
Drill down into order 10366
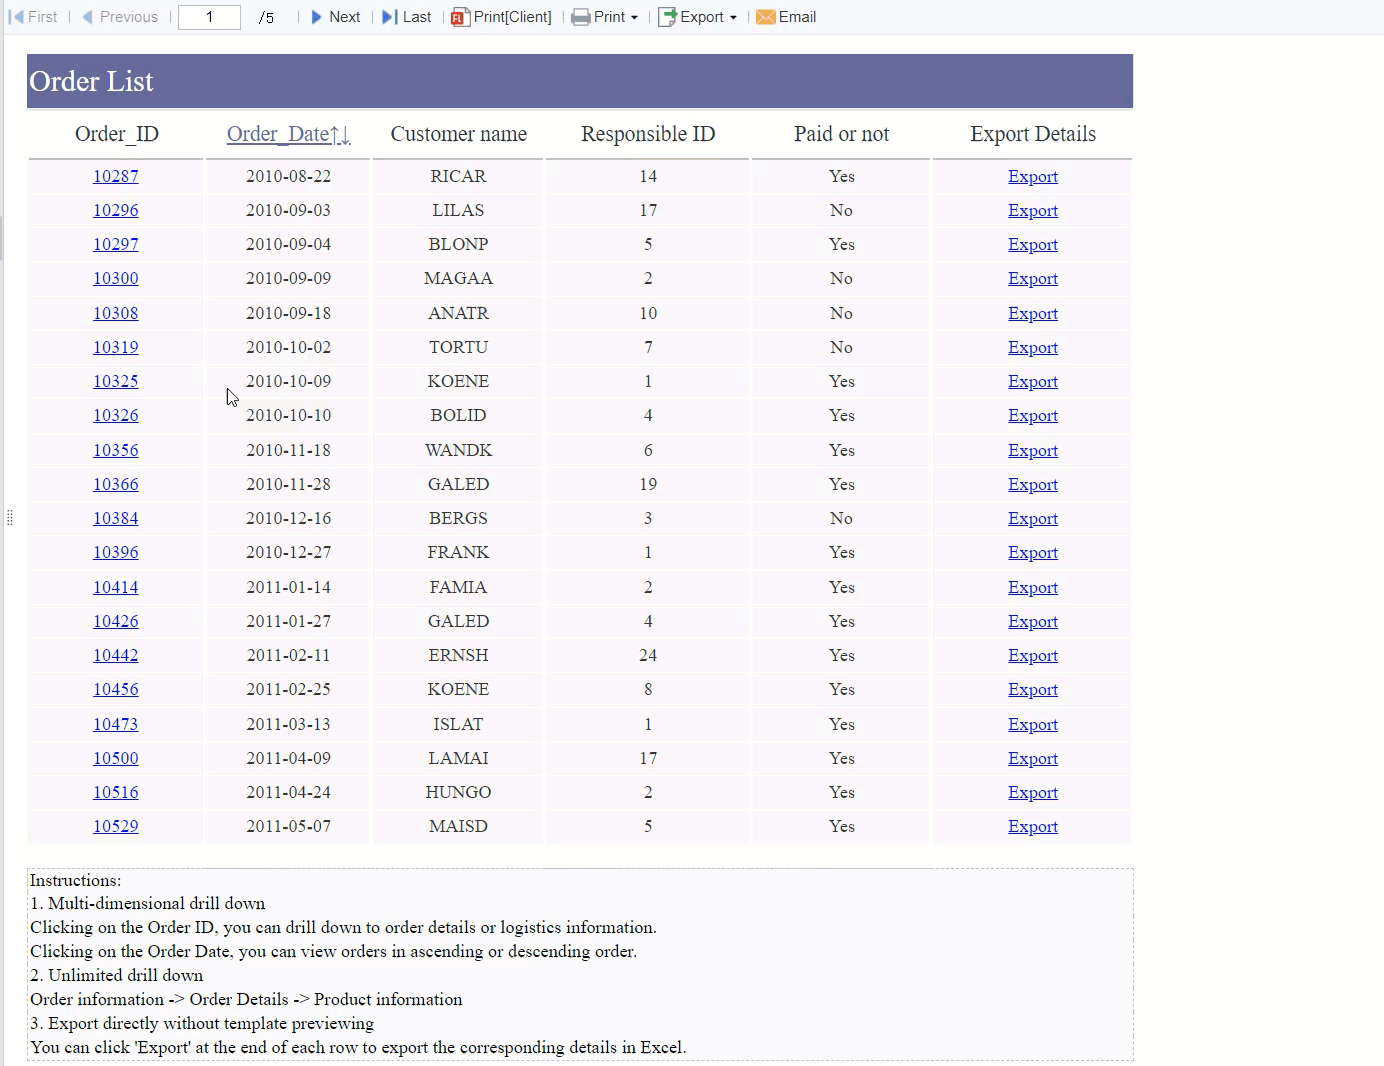[x=116, y=484]
